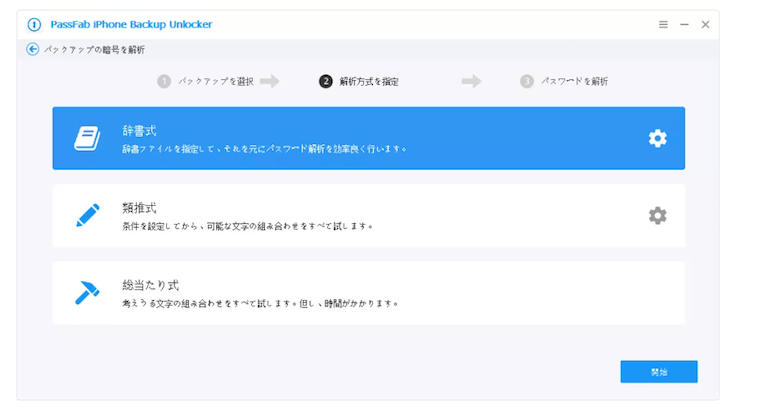Viewport: 764px width, 416px height.
Task: Go back using the circular arrow icon
Action: [33, 49]
